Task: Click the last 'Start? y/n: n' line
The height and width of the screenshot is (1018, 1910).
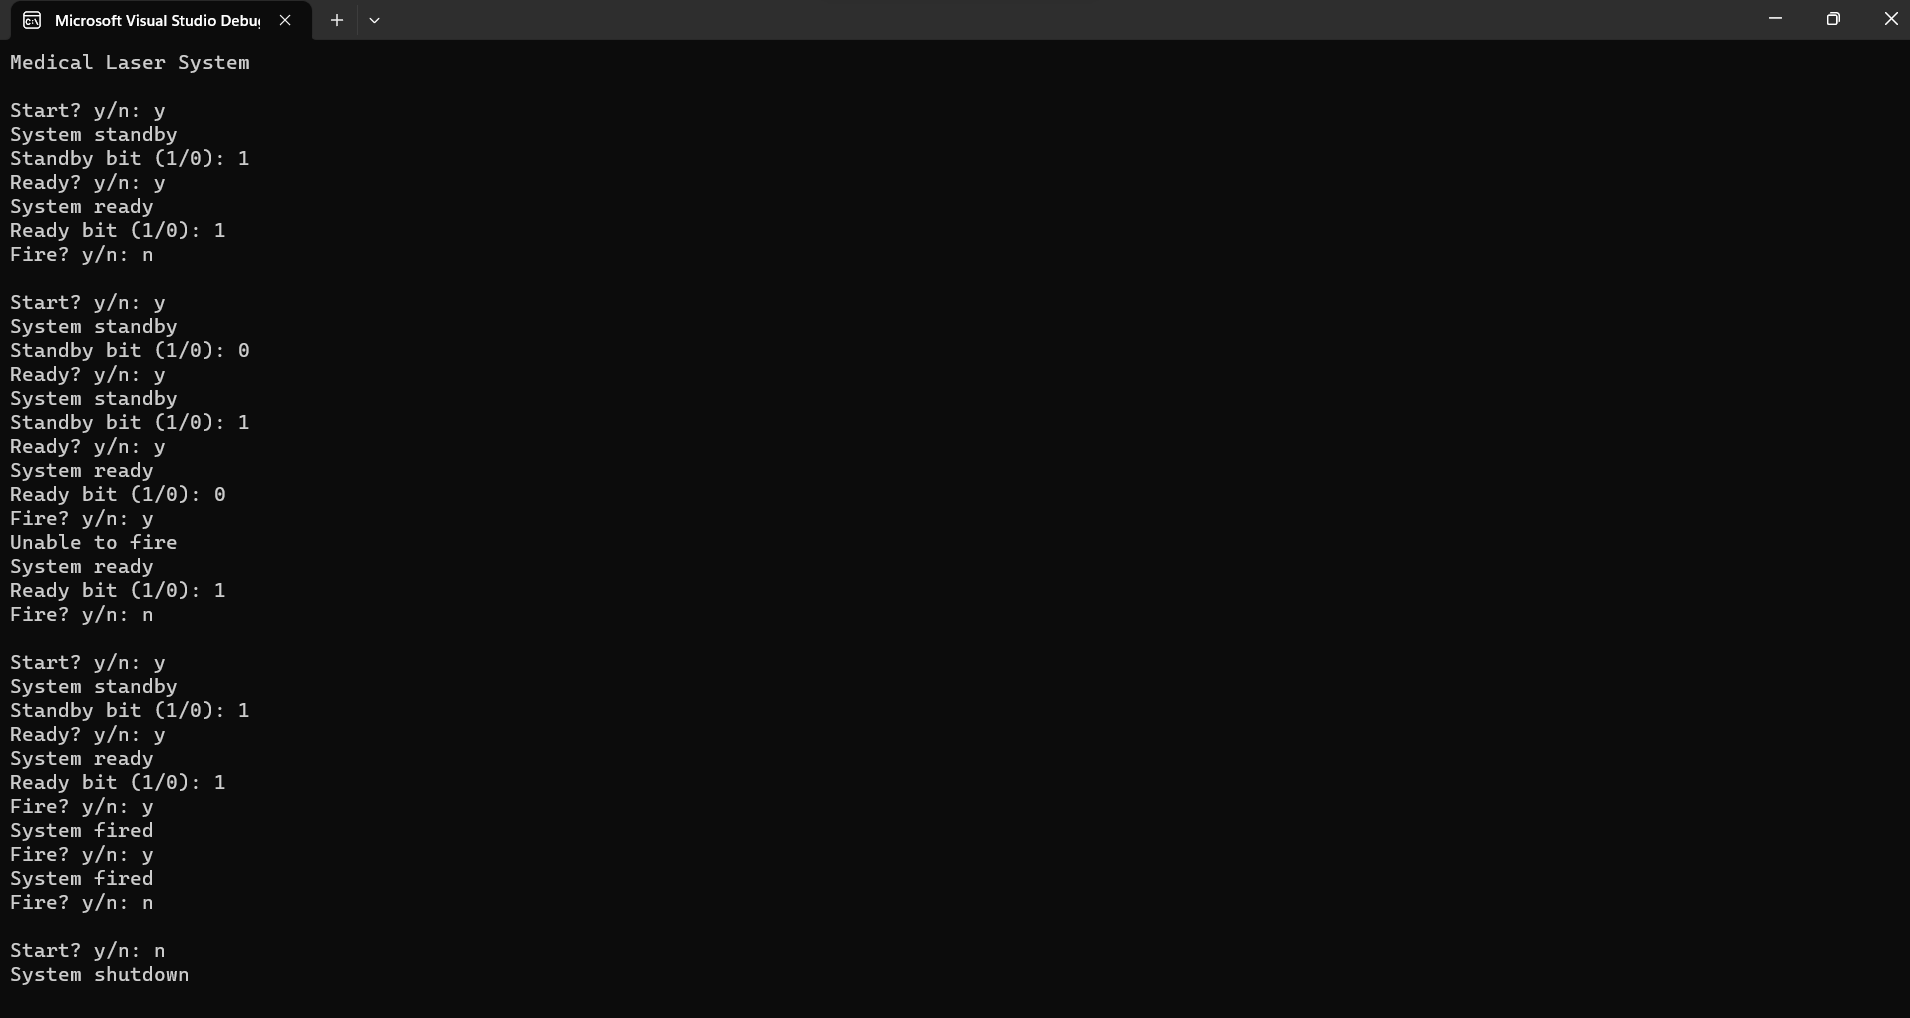Action: [88, 951]
